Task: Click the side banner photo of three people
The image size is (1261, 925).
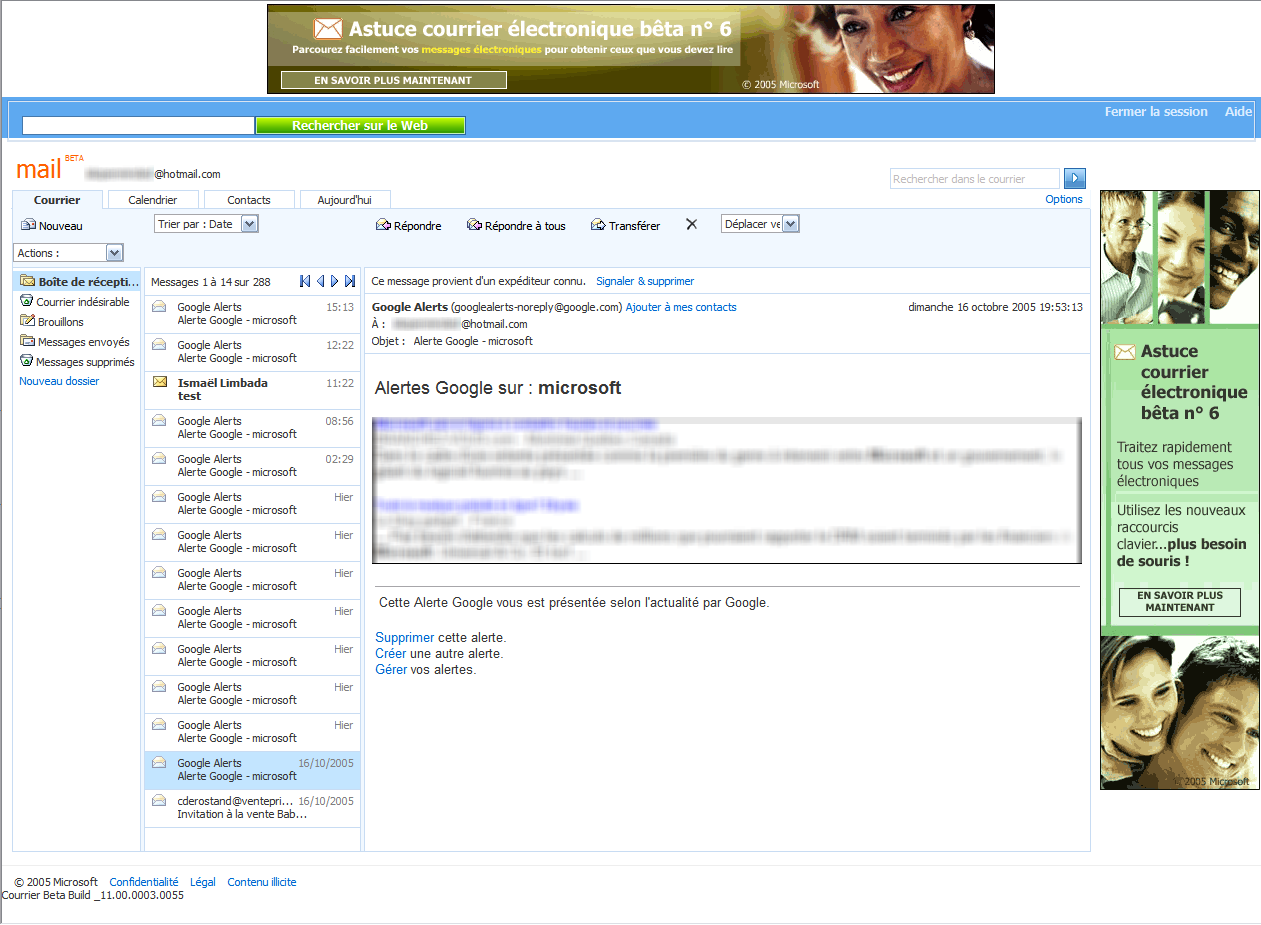Action: [x=1180, y=258]
